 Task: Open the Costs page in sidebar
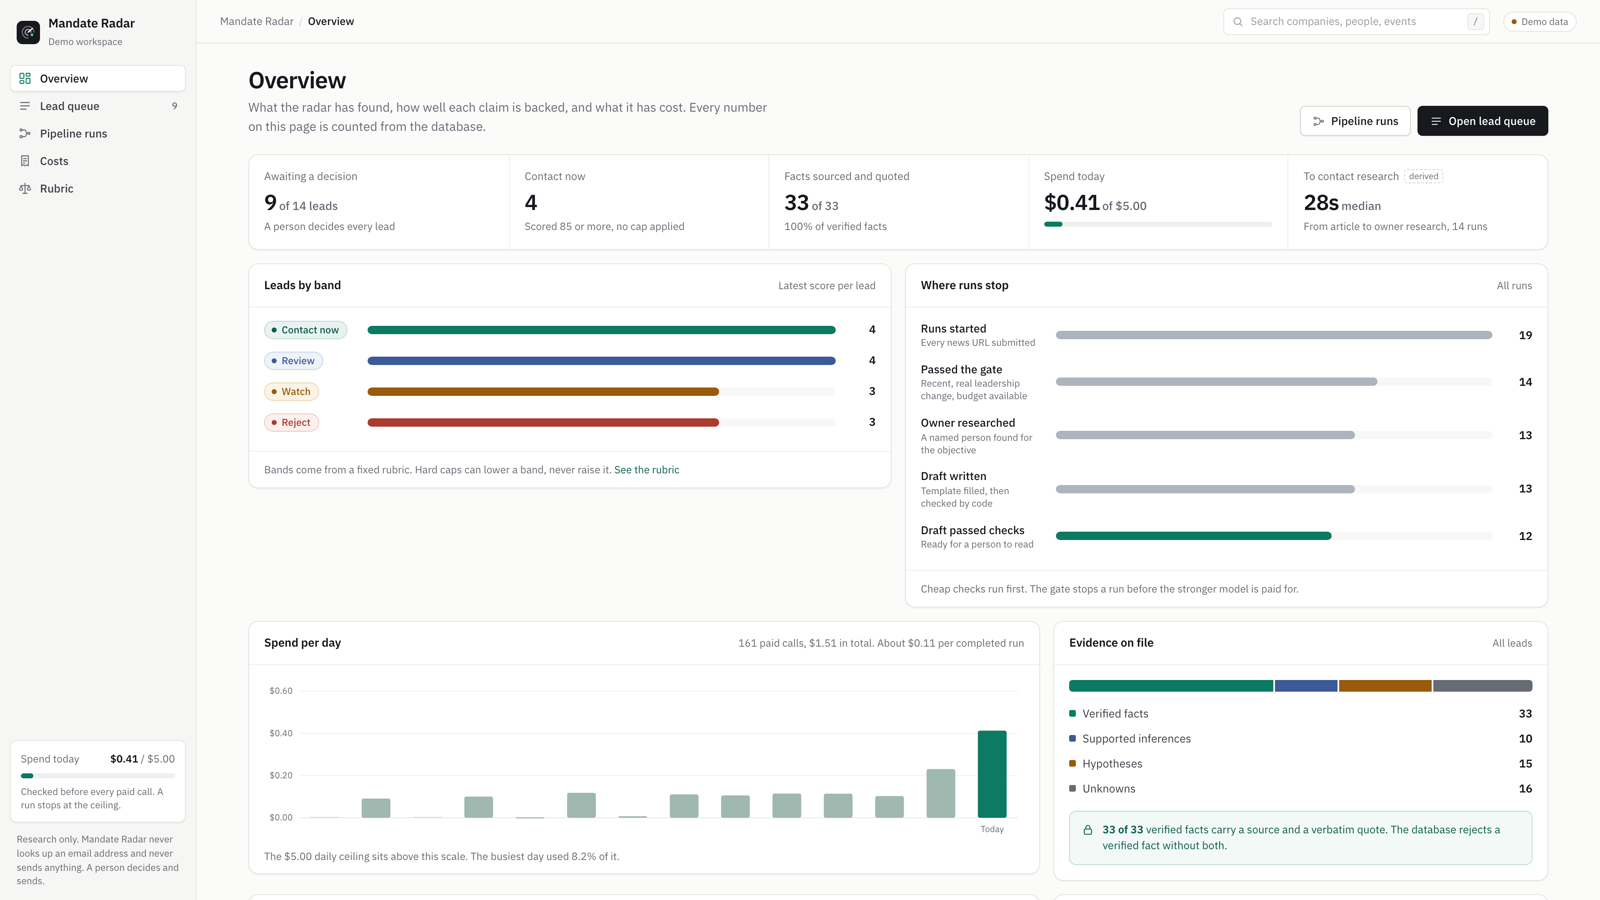(98, 161)
